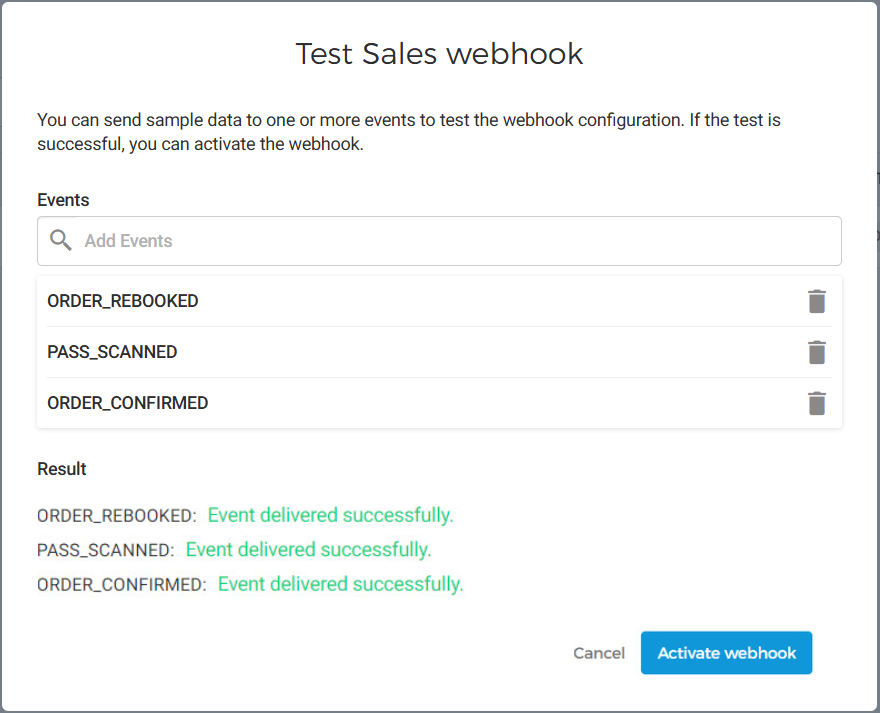Click ORDER_CONFIRMED label in Result section

point(122,584)
